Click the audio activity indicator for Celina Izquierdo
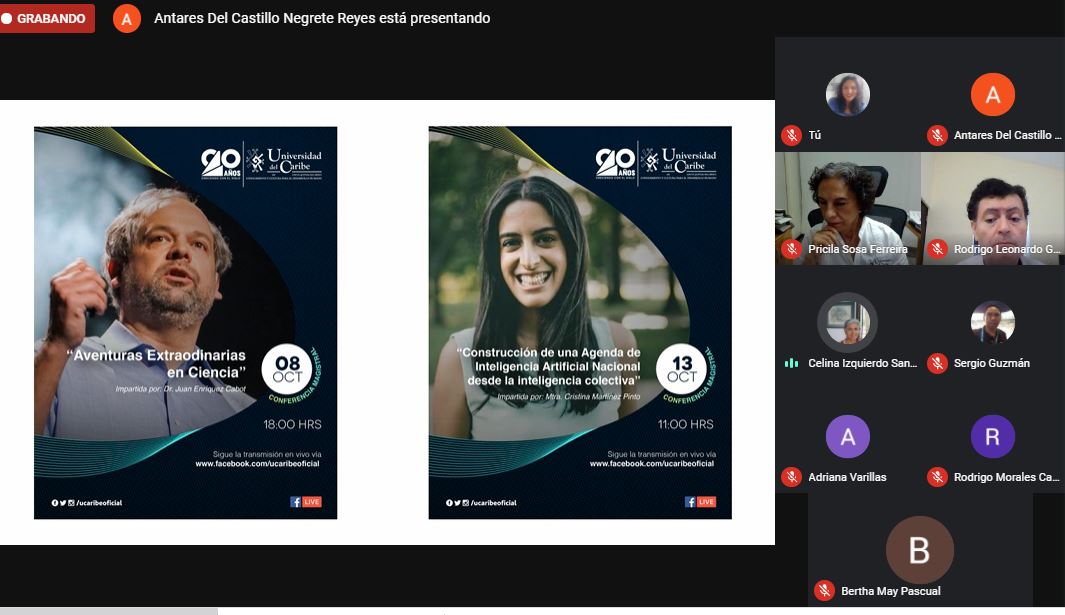This screenshot has height=615, width=1065. click(791, 363)
